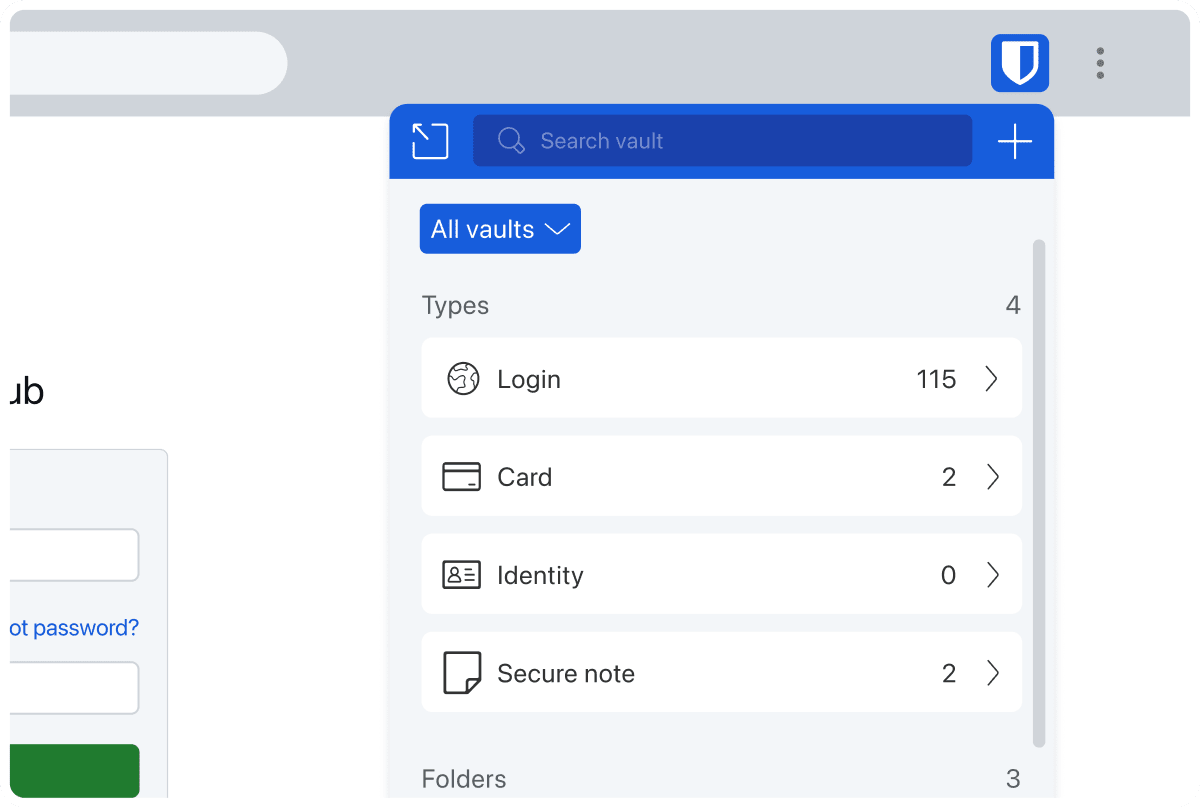
Task: Click the password field below forgot password link
Action: click(x=74, y=688)
